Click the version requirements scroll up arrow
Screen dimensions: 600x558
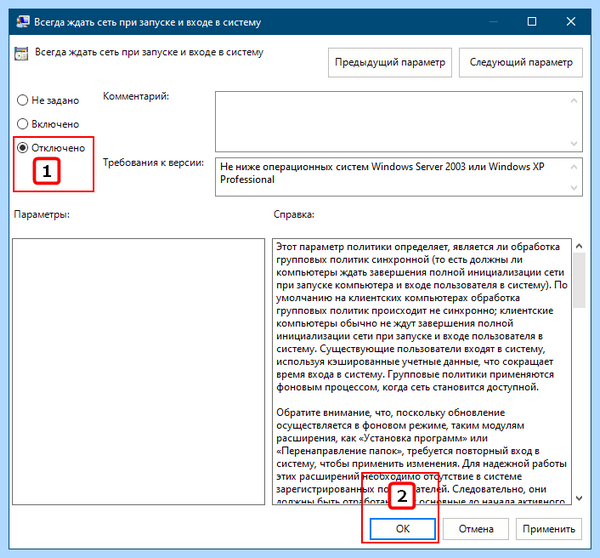[x=574, y=167]
